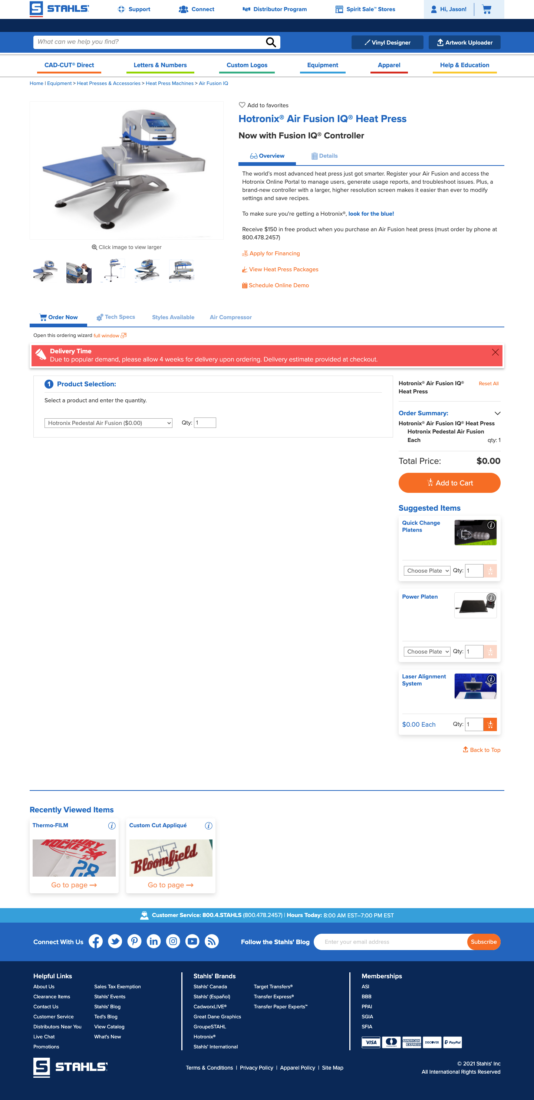Open Hotronix Pedestal Air Fusion product dropdown
This screenshot has height=1100, width=534.
[x=108, y=423]
